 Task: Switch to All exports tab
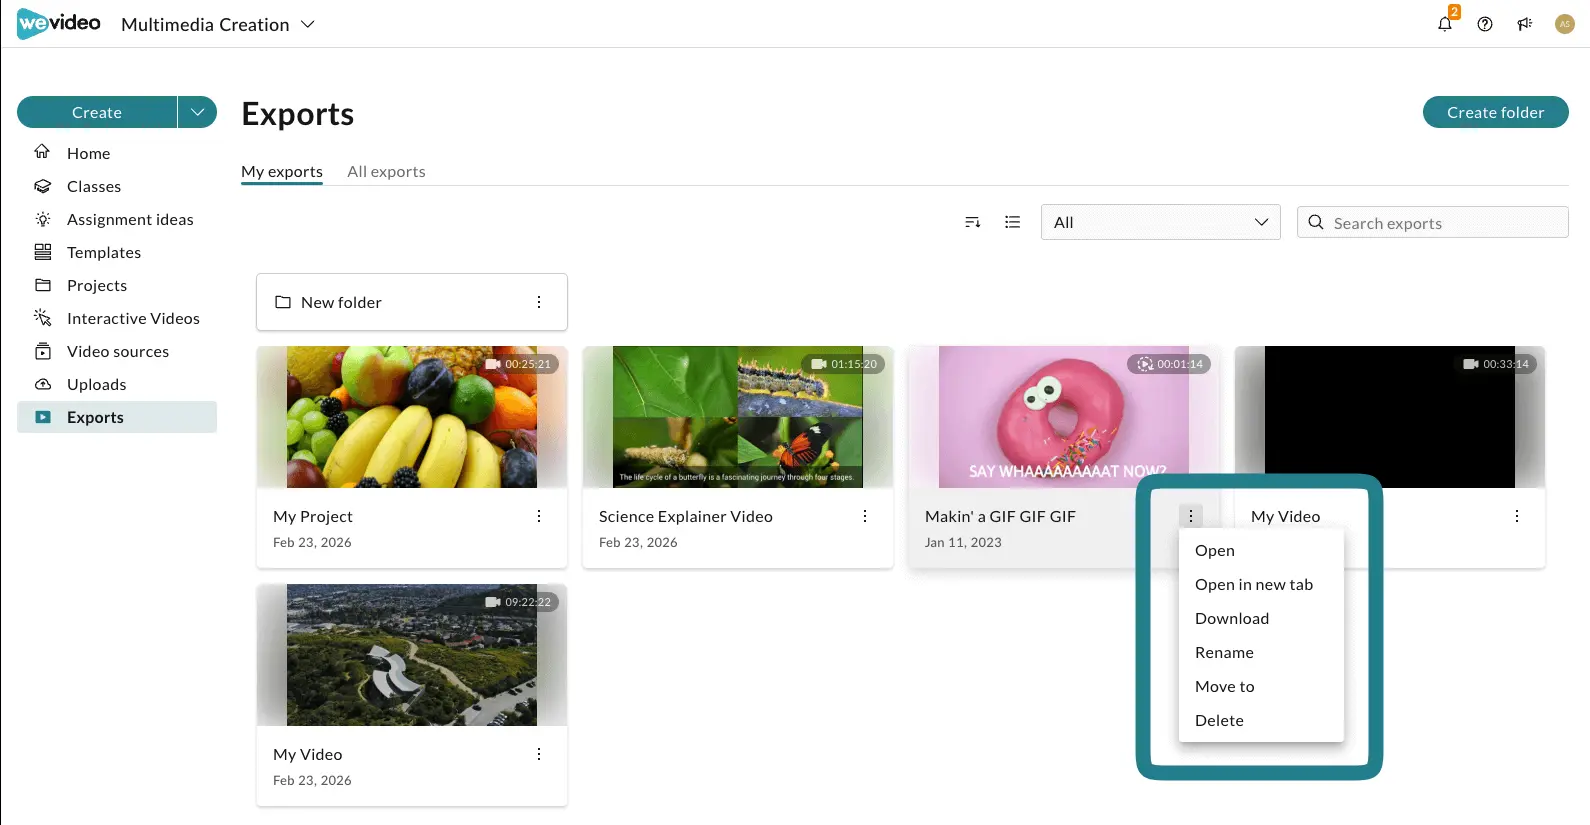coord(386,171)
